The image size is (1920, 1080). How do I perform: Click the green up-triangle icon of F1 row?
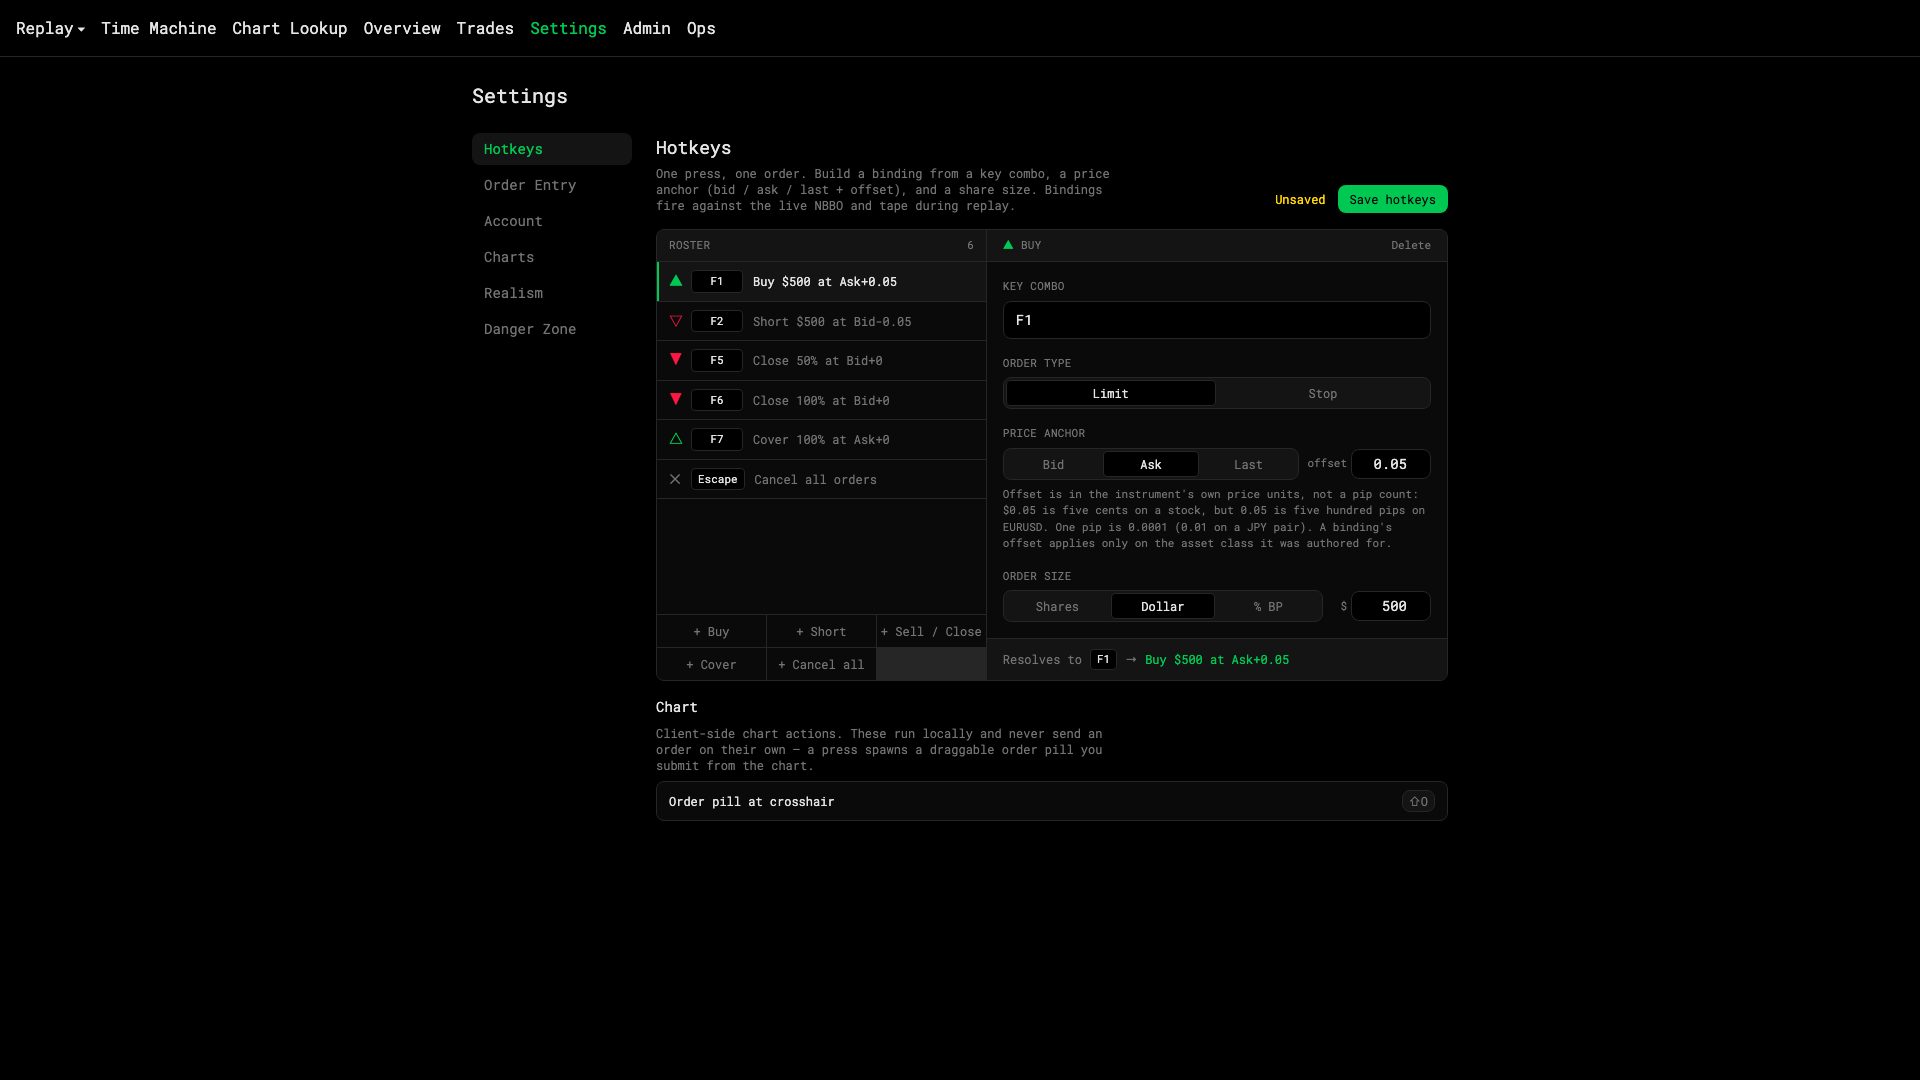[676, 281]
